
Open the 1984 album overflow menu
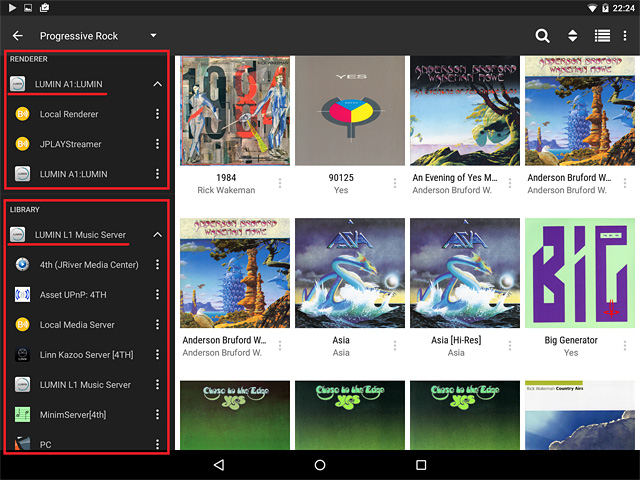tap(280, 184)
